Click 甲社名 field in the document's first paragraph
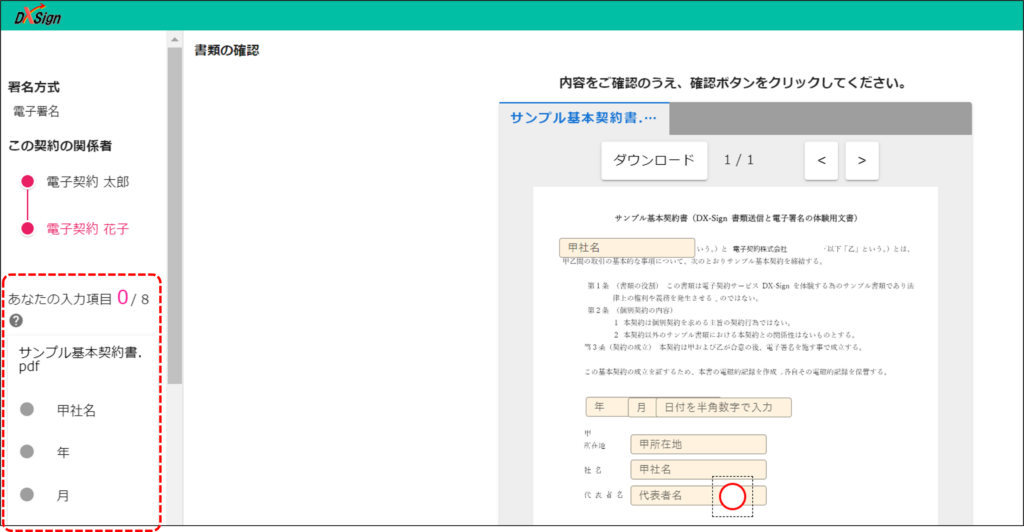1024x532 pixels. [x=627, y=248]
